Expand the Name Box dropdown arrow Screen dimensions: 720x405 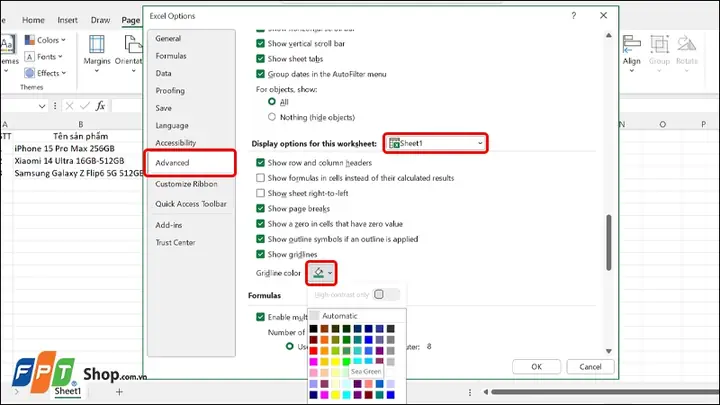click(42, 107)
